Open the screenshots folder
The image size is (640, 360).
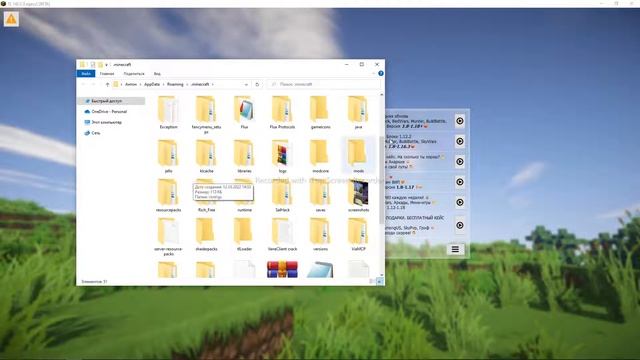358,195
